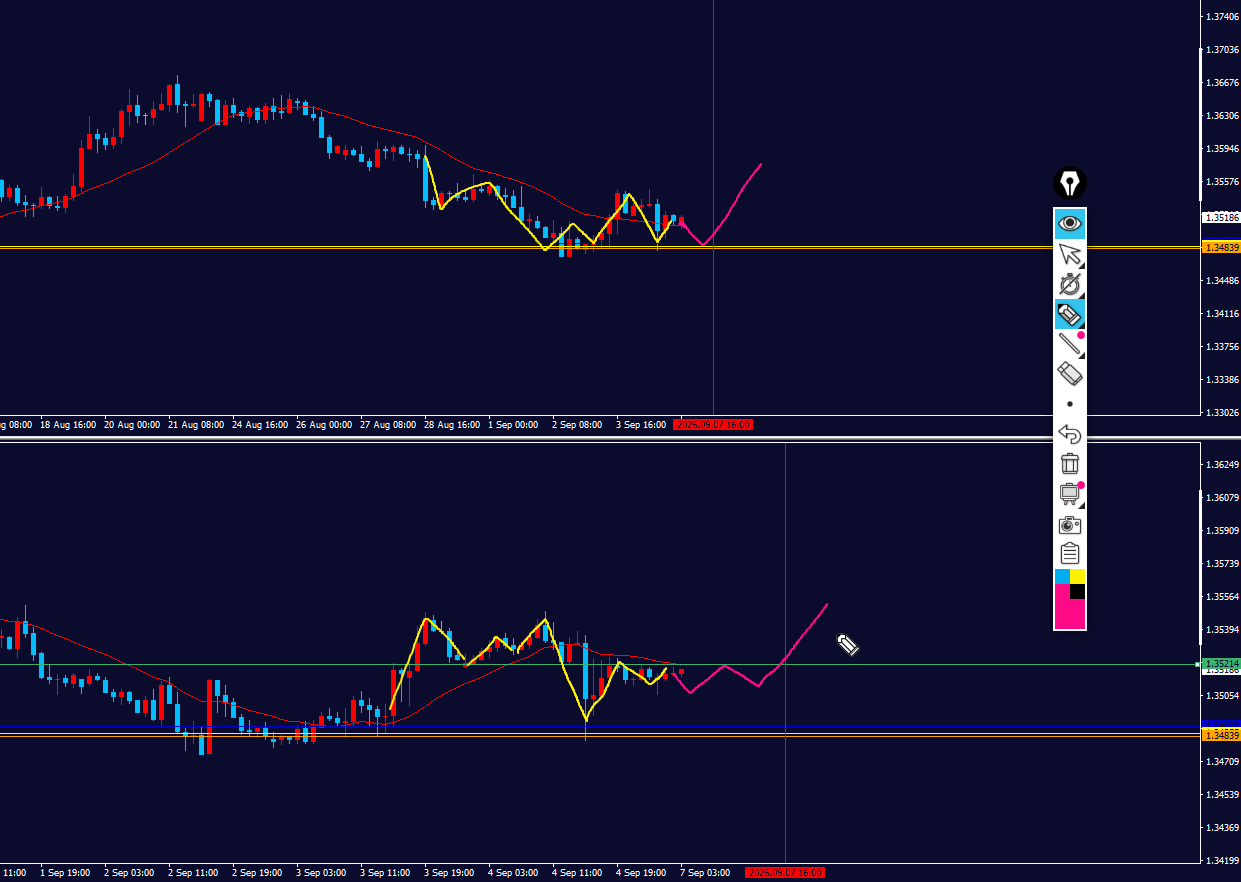Pick the yellow color swatch
1241x882 pixels.
pyautogui.click(x=1078, y=577)
